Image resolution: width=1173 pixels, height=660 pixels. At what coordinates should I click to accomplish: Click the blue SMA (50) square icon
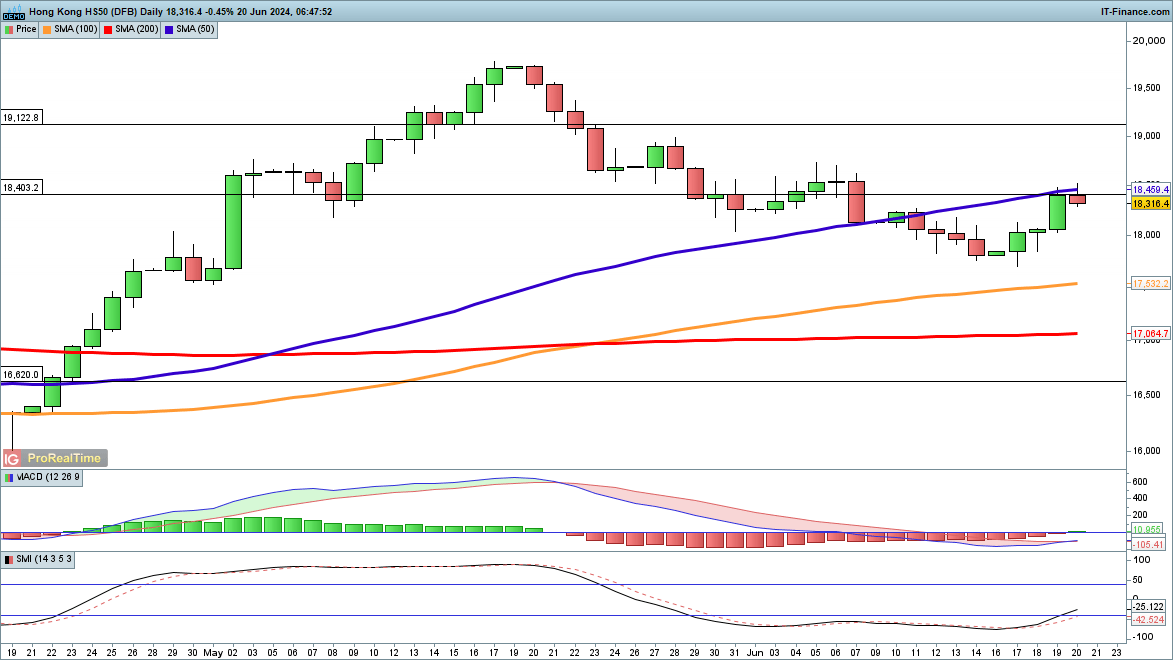(170, 30)
